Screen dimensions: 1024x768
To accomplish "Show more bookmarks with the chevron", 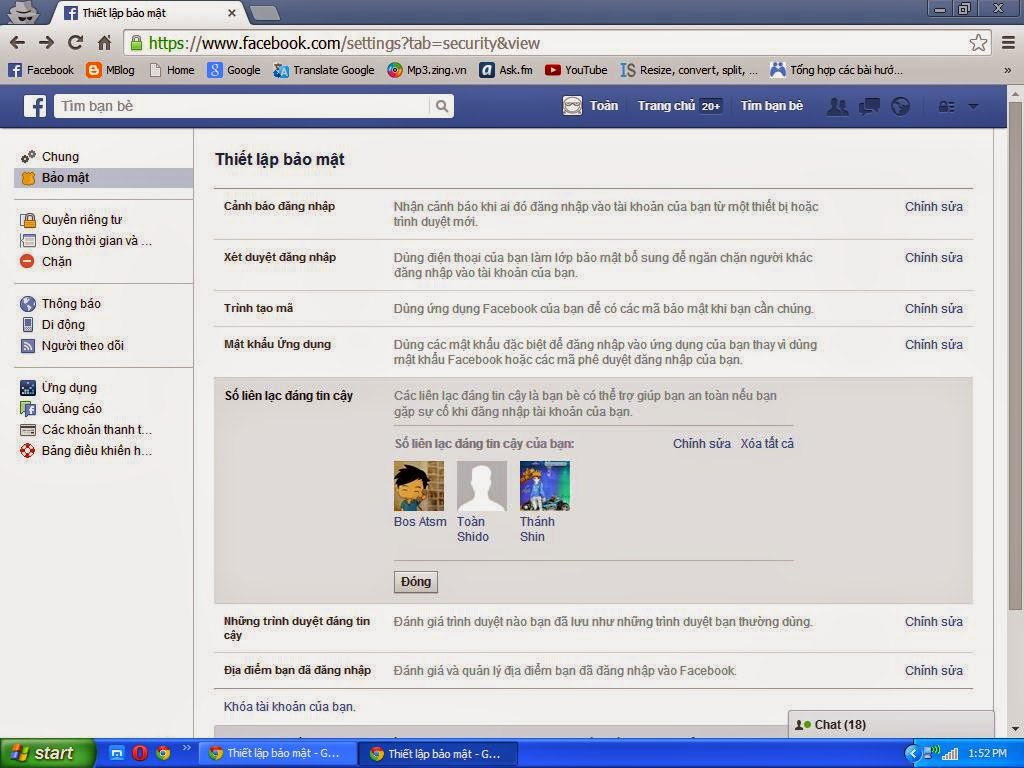I will tap(1008, 70).
